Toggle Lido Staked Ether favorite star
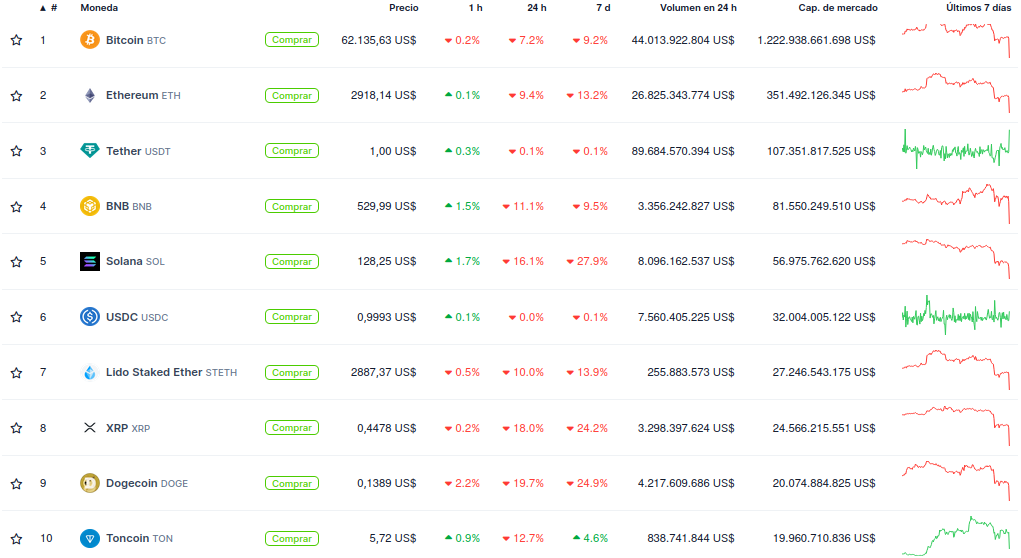 (x=16, y=372)
